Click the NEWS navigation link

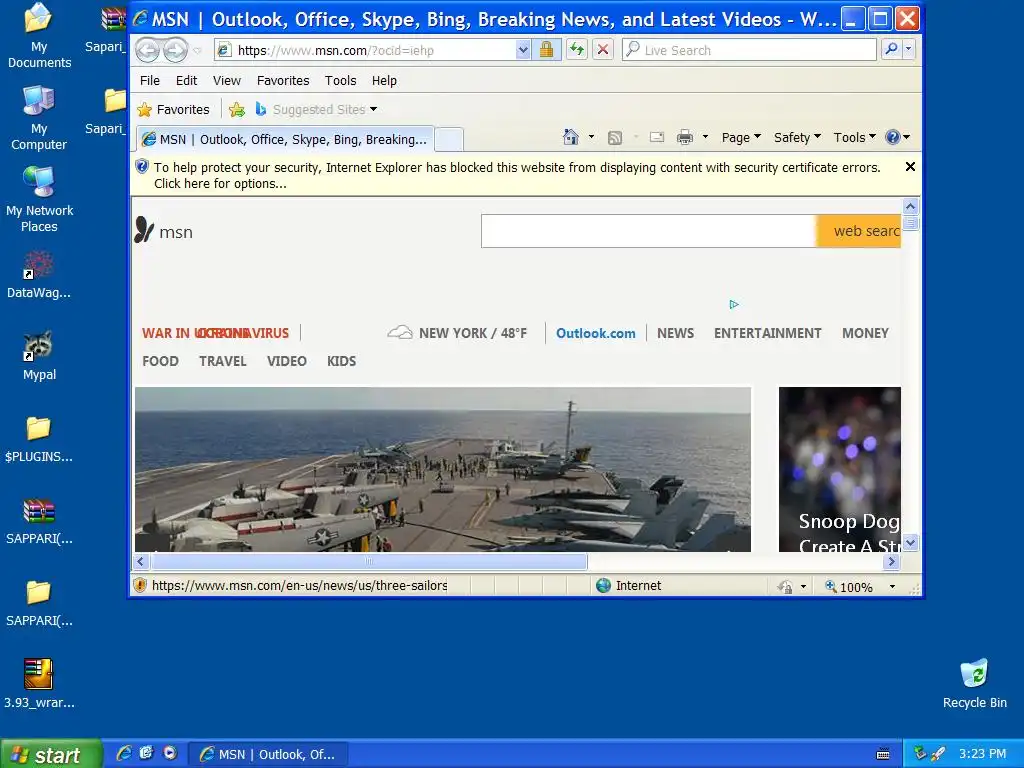click(x=675, y=333)
